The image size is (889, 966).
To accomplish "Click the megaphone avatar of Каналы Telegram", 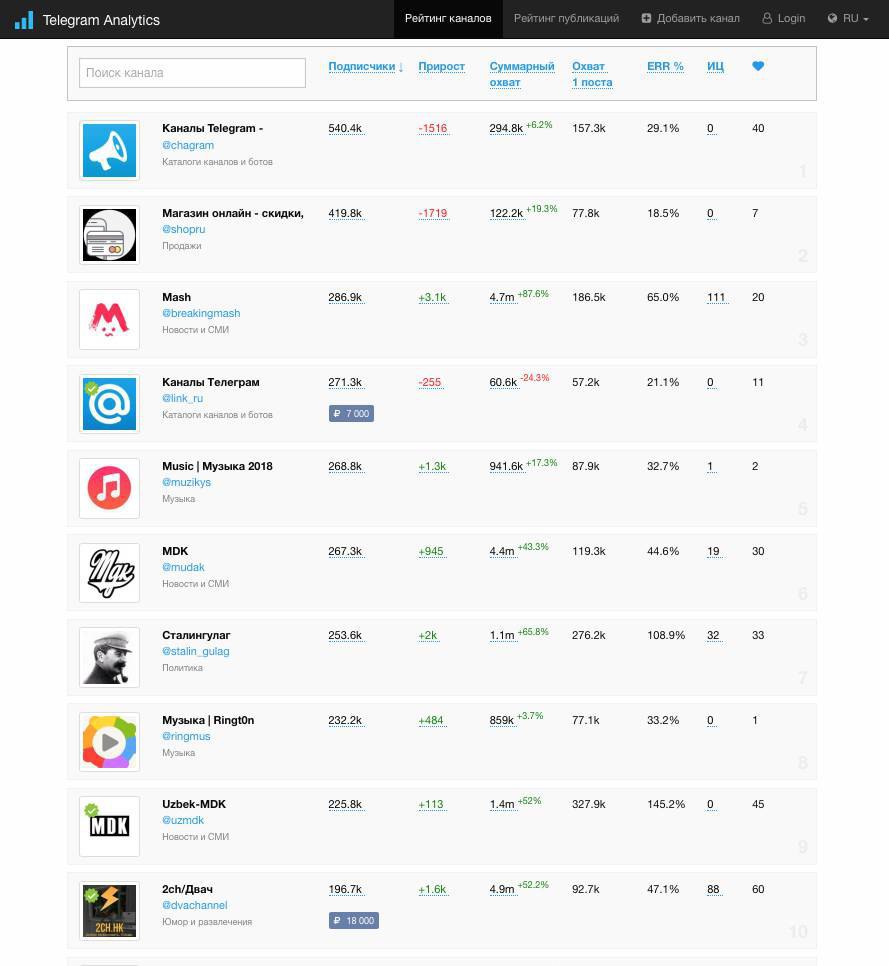I will click(x=109, y=150).
